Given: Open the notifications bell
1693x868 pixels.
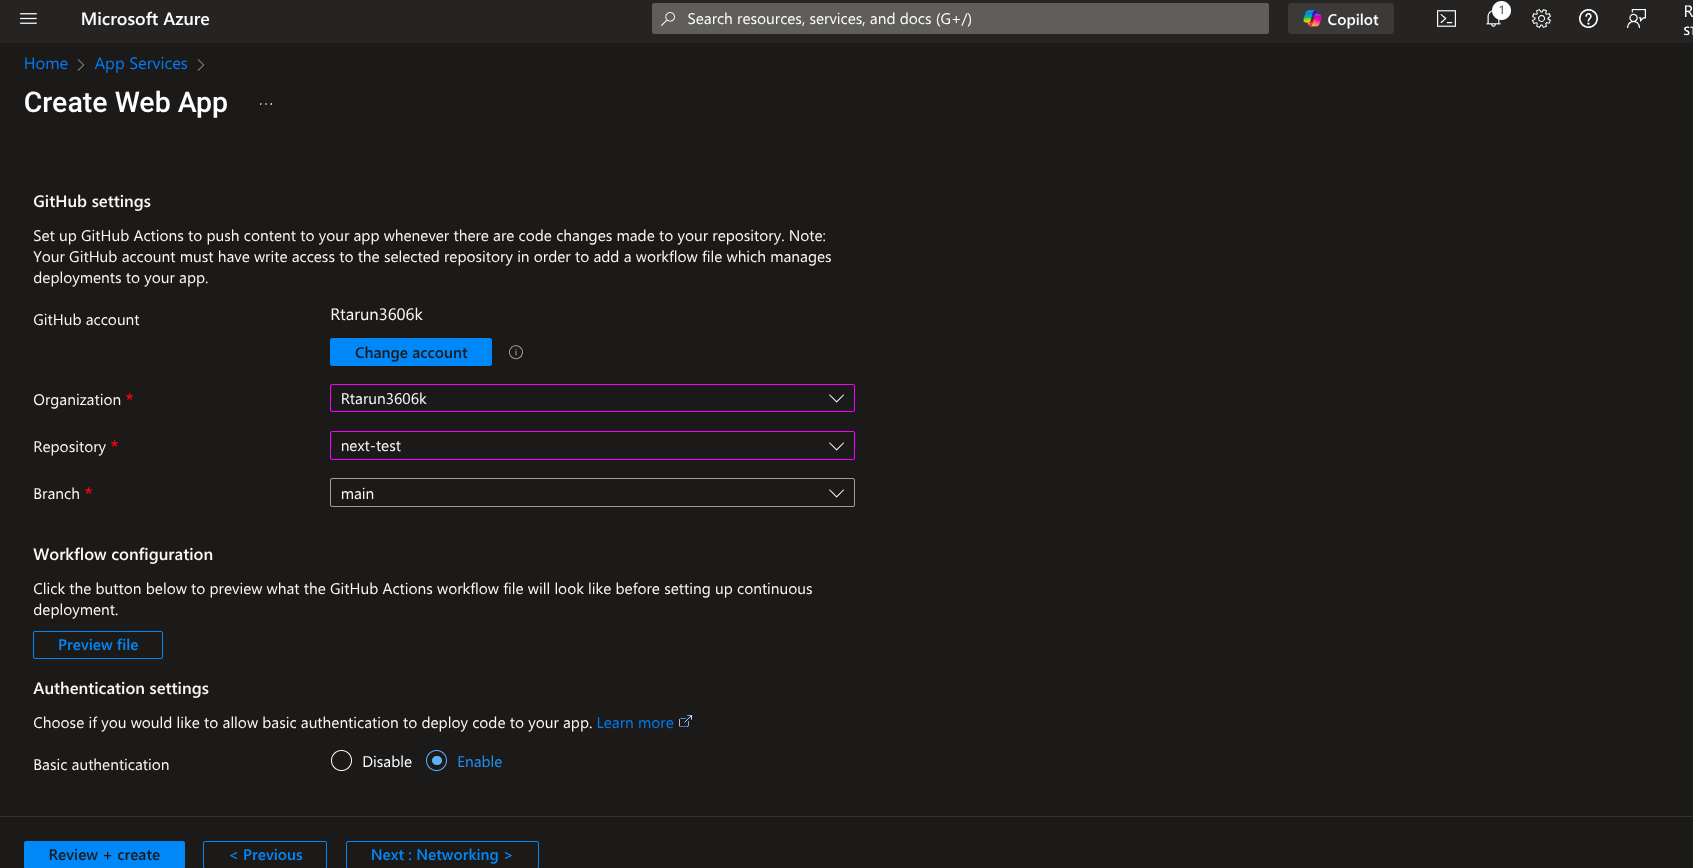Looking at the screenshot, I should point(1494,18).
